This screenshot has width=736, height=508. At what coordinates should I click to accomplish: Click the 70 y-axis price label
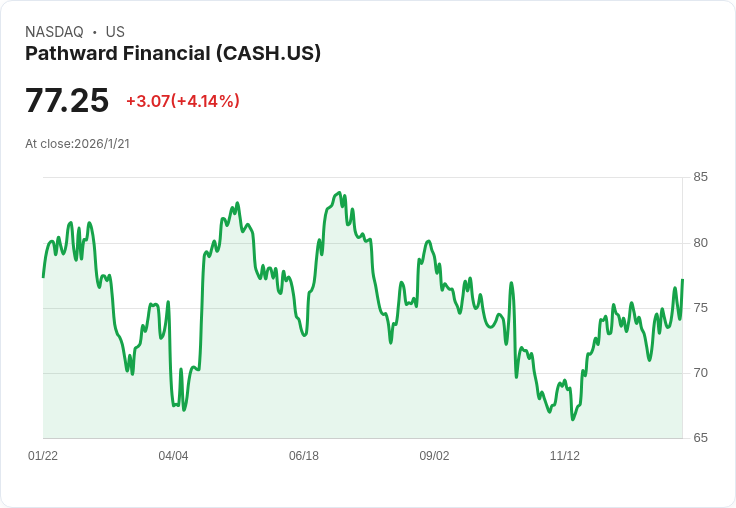700,373
